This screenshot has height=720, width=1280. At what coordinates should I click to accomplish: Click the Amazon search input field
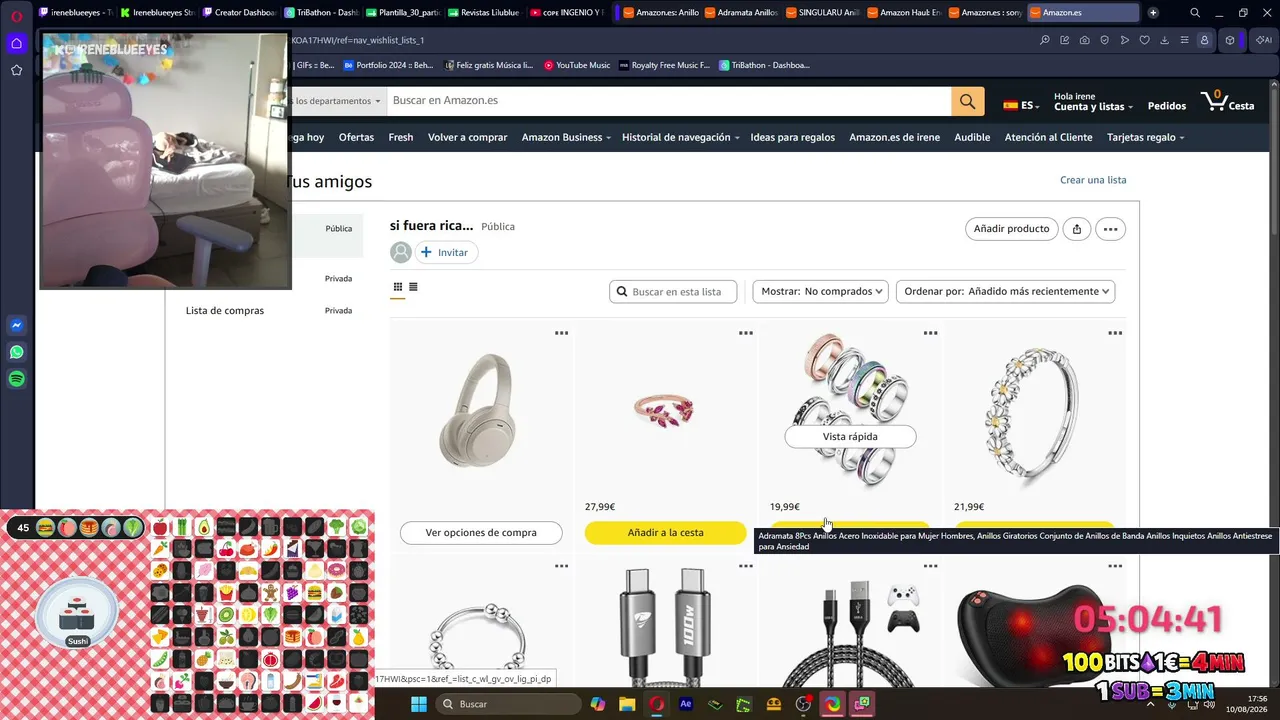[x=668, y=101]
